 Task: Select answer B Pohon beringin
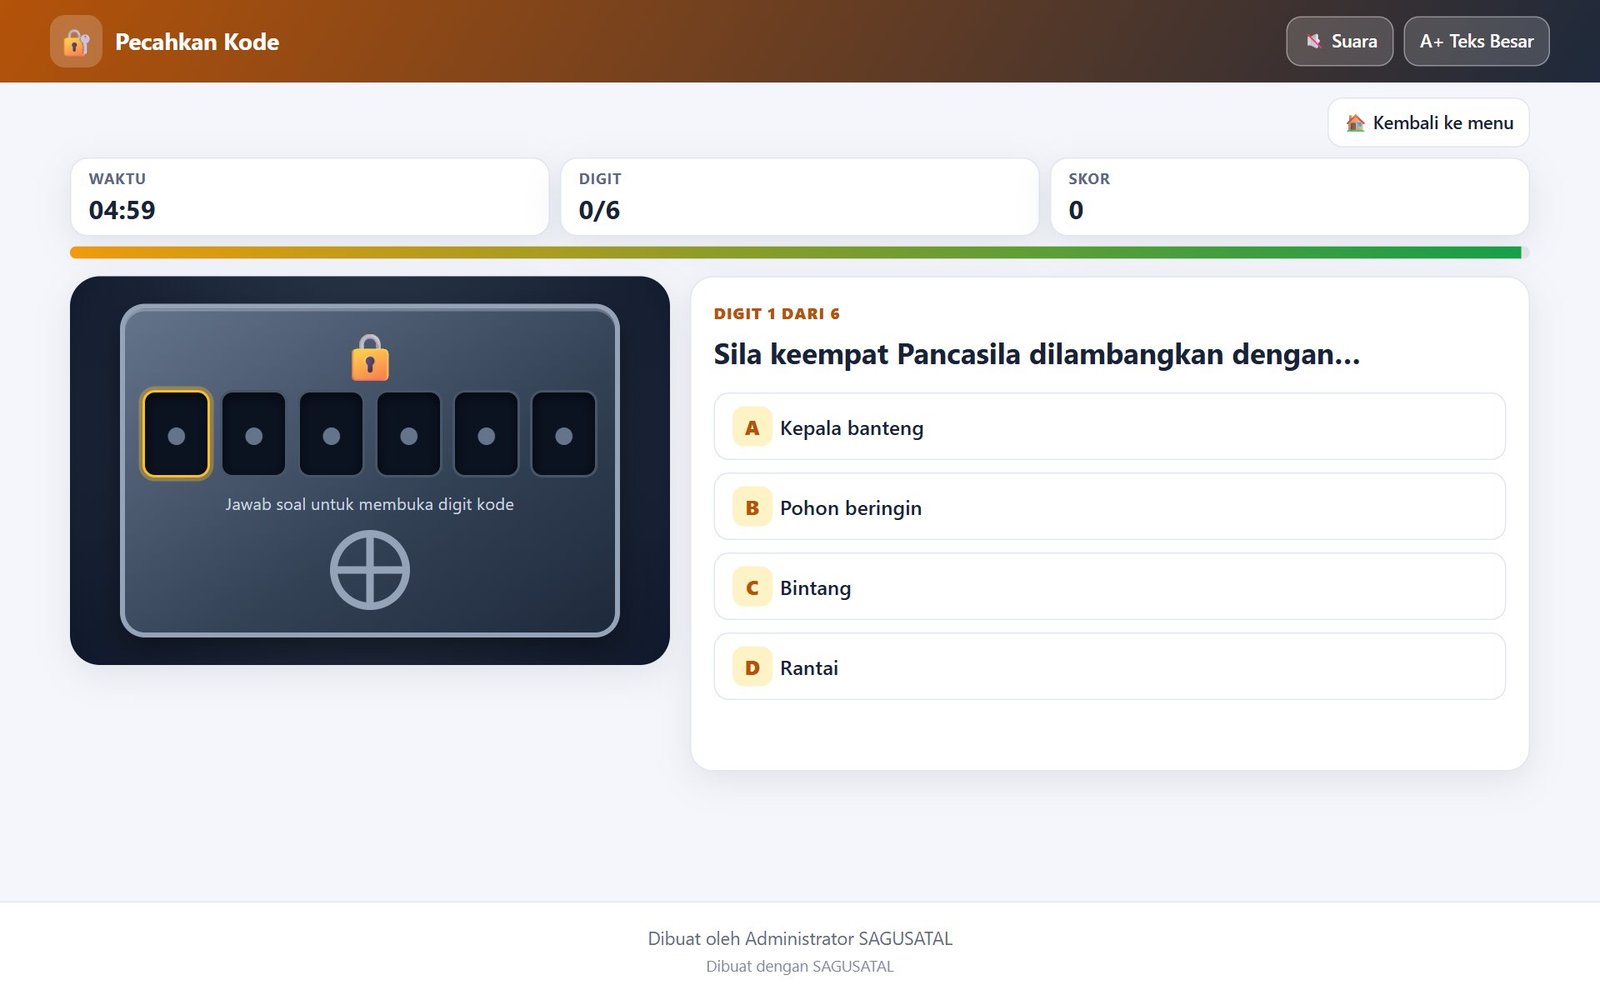[x=1109, y=507]
